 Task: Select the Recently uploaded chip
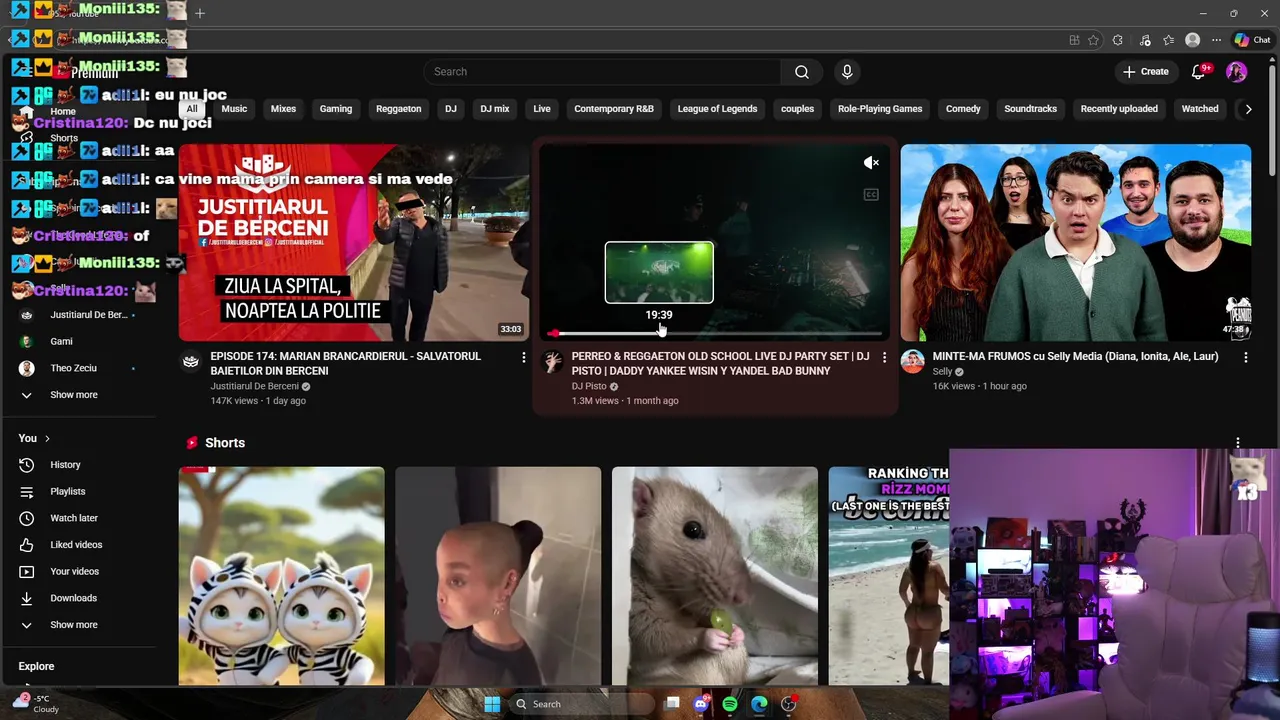tap(1119, 109)
